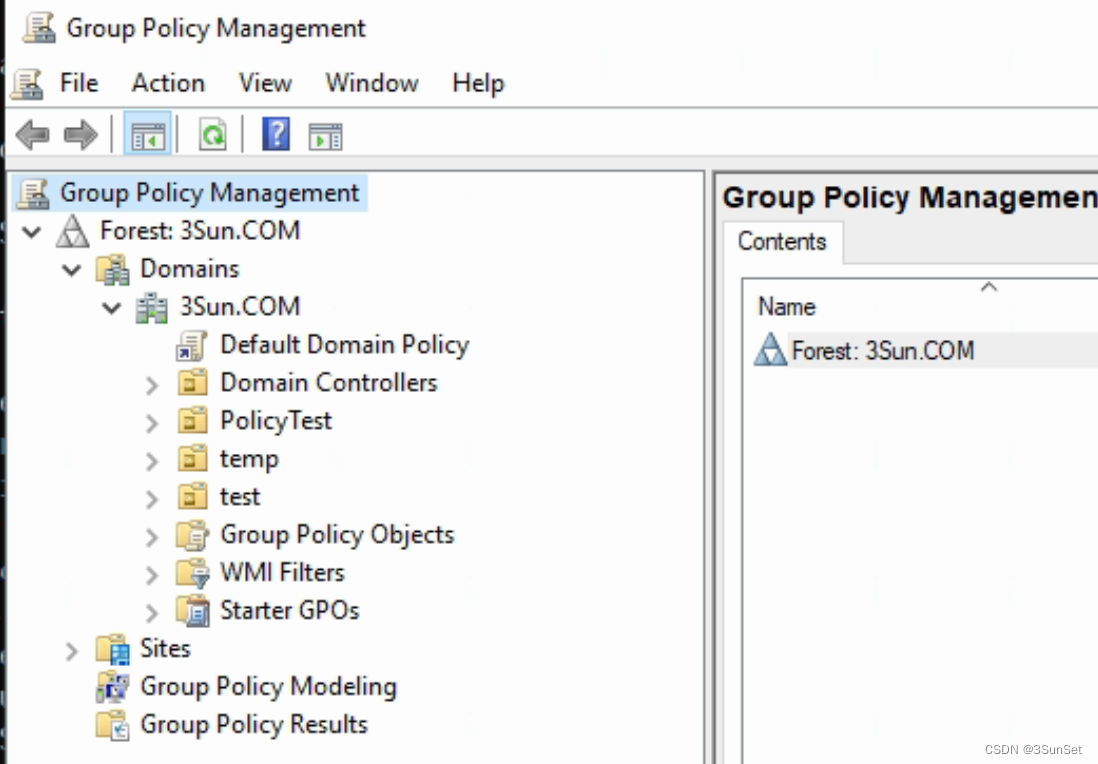Open the Action menu
The width and height of the screenshot is (1098, 764).
pyautogui.click(x=167, y=83)
